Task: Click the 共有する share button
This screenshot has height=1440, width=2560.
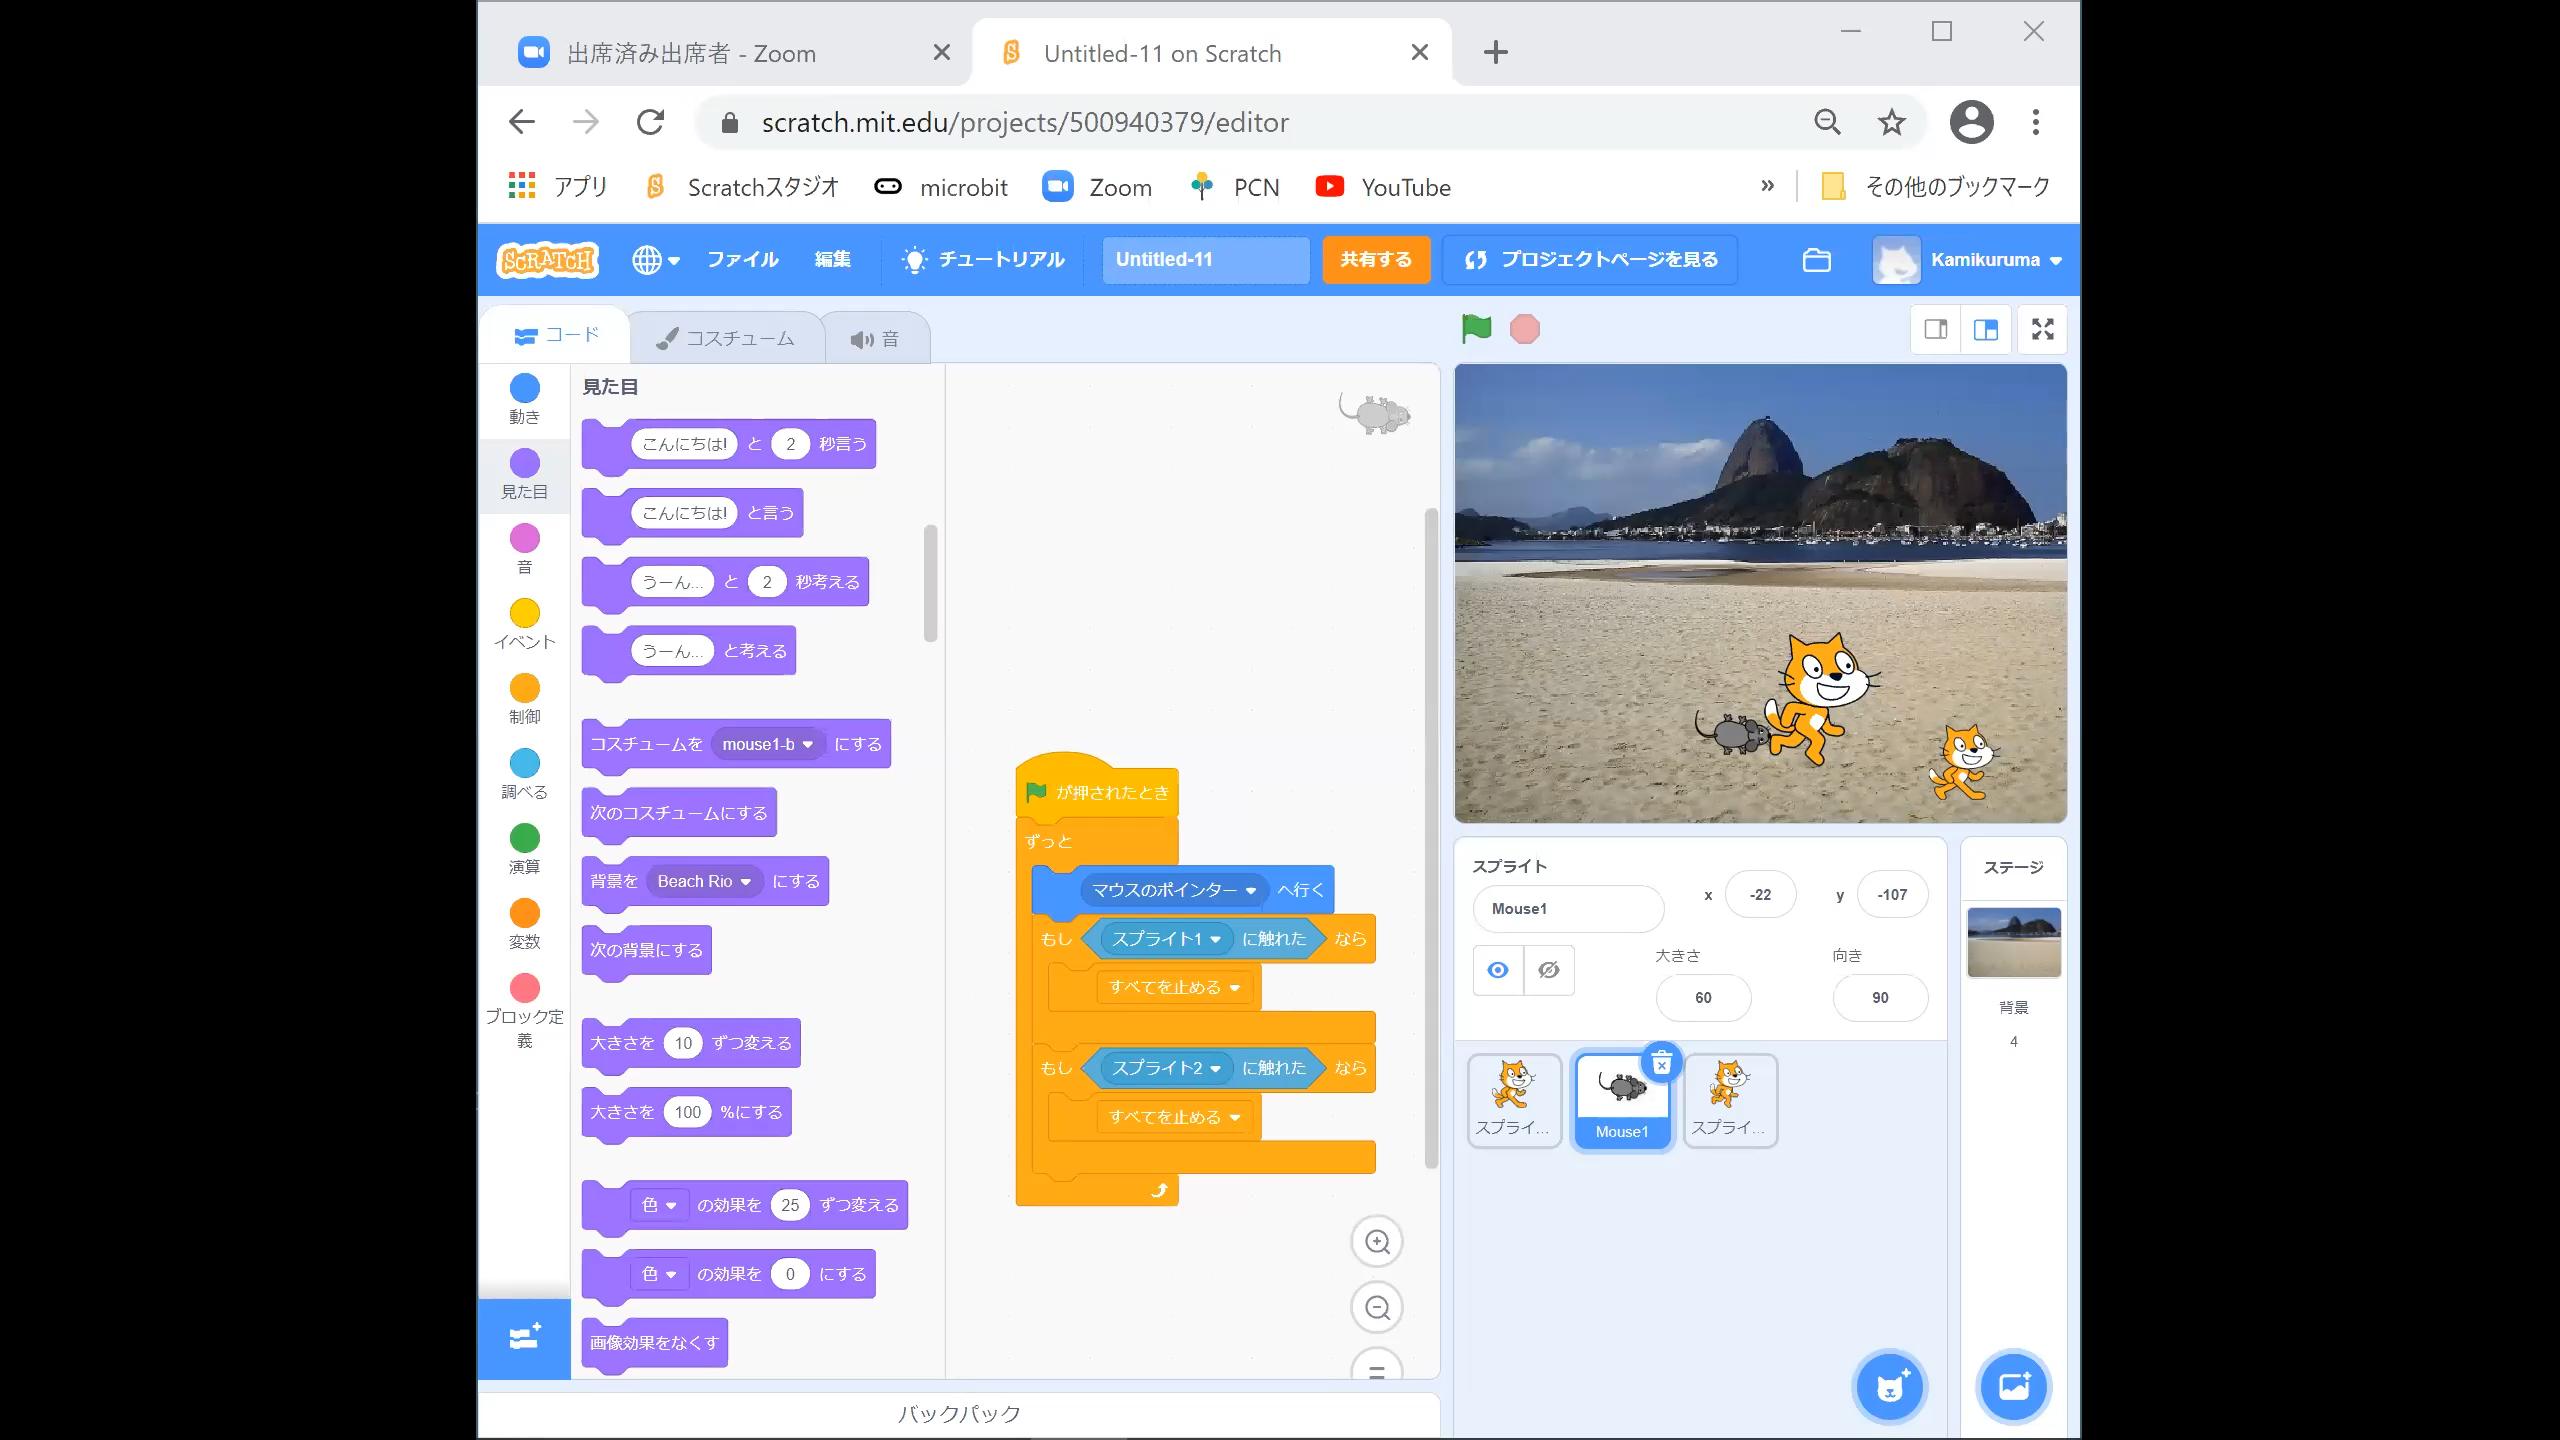Action: tap(1376, 260)
